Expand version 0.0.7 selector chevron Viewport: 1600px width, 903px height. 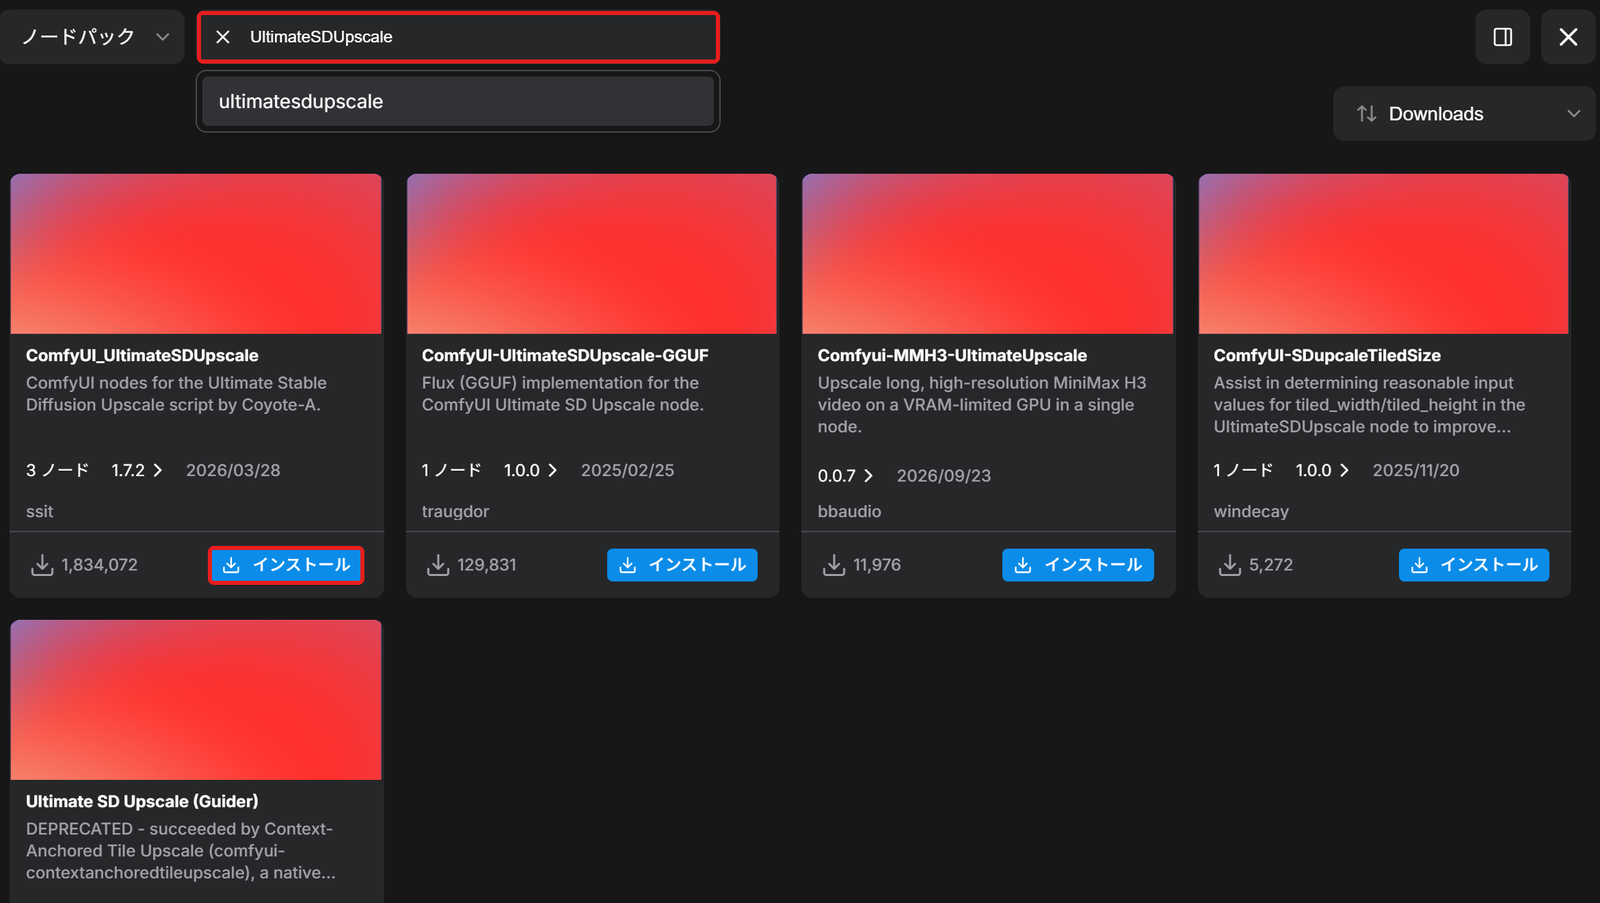coord(868,476)
